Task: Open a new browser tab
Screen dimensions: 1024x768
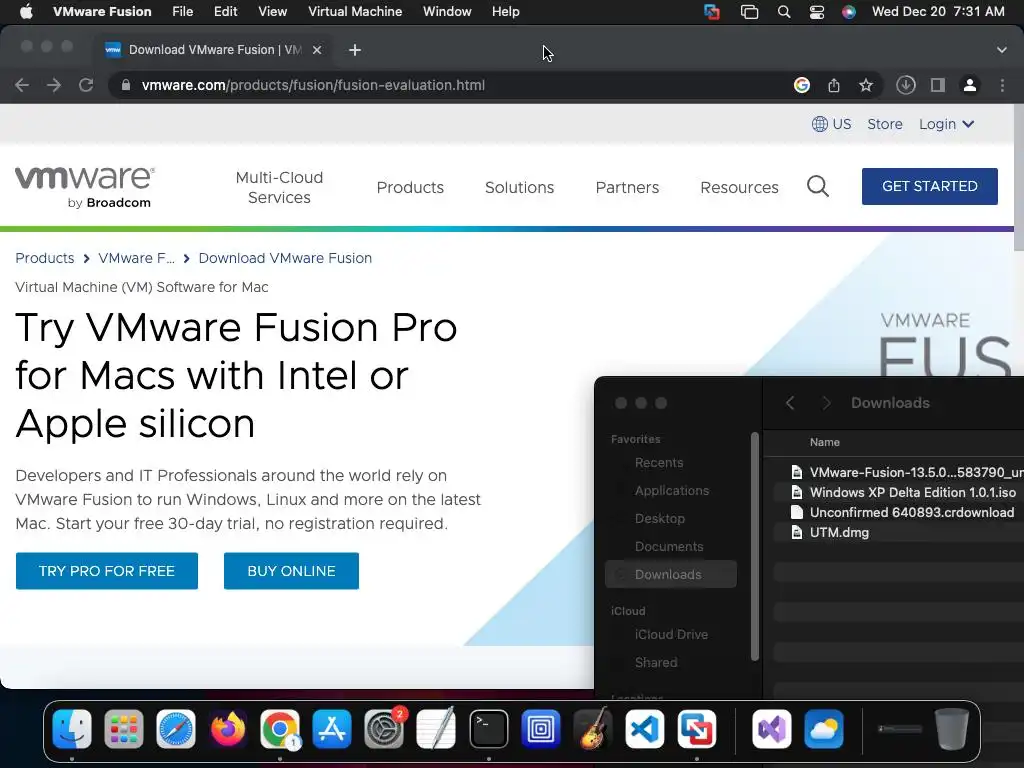Action: click(355, 50)
